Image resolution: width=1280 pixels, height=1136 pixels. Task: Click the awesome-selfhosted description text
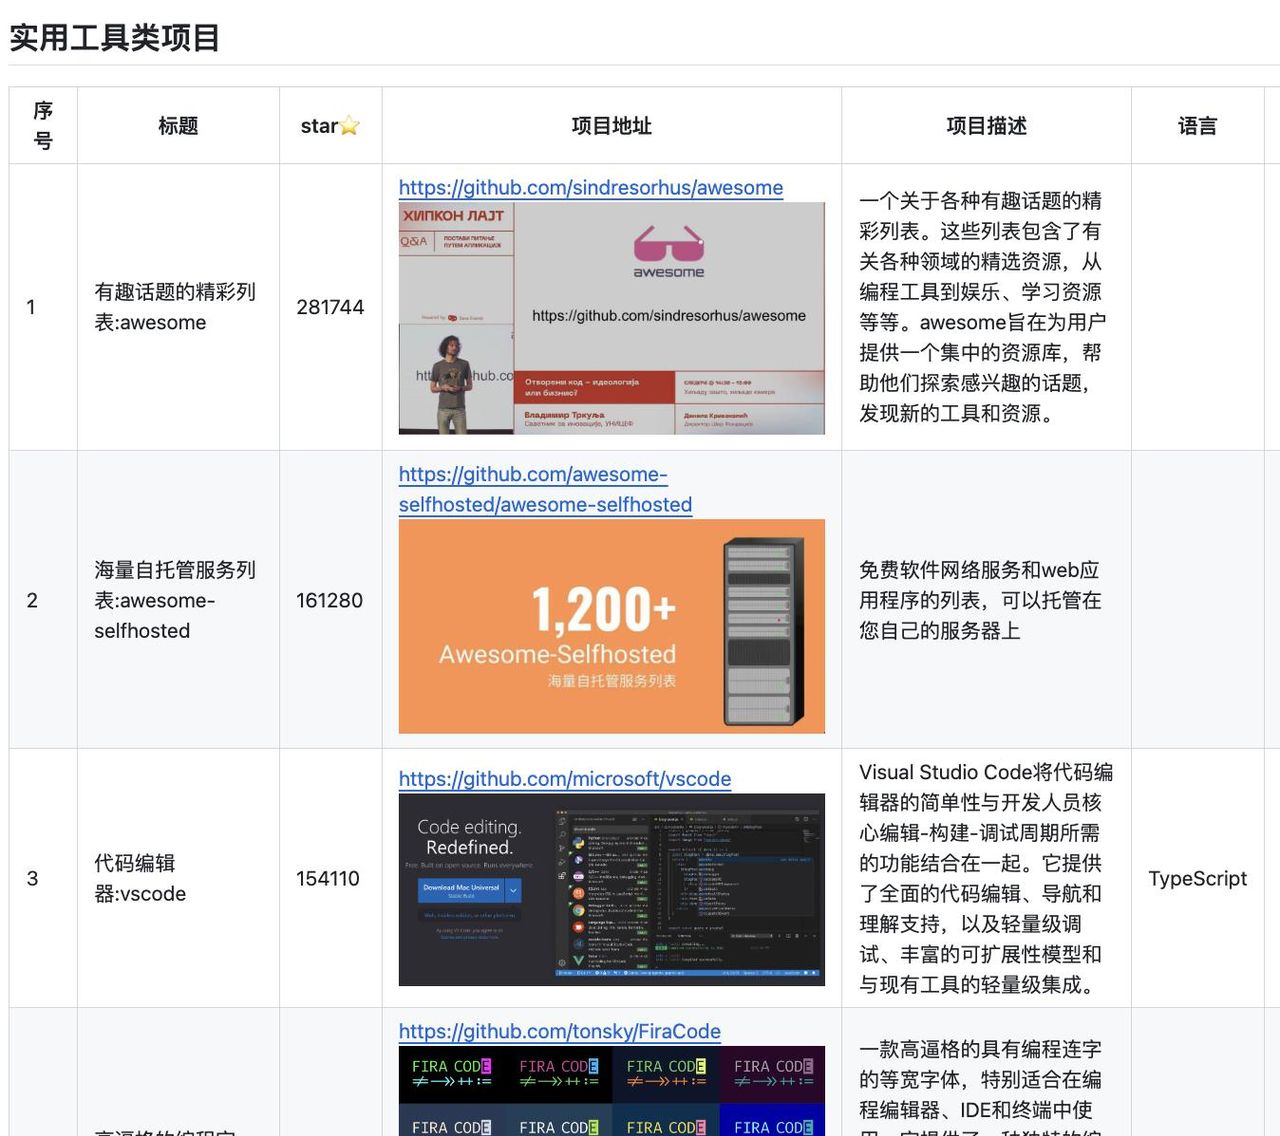click(980, 600)
